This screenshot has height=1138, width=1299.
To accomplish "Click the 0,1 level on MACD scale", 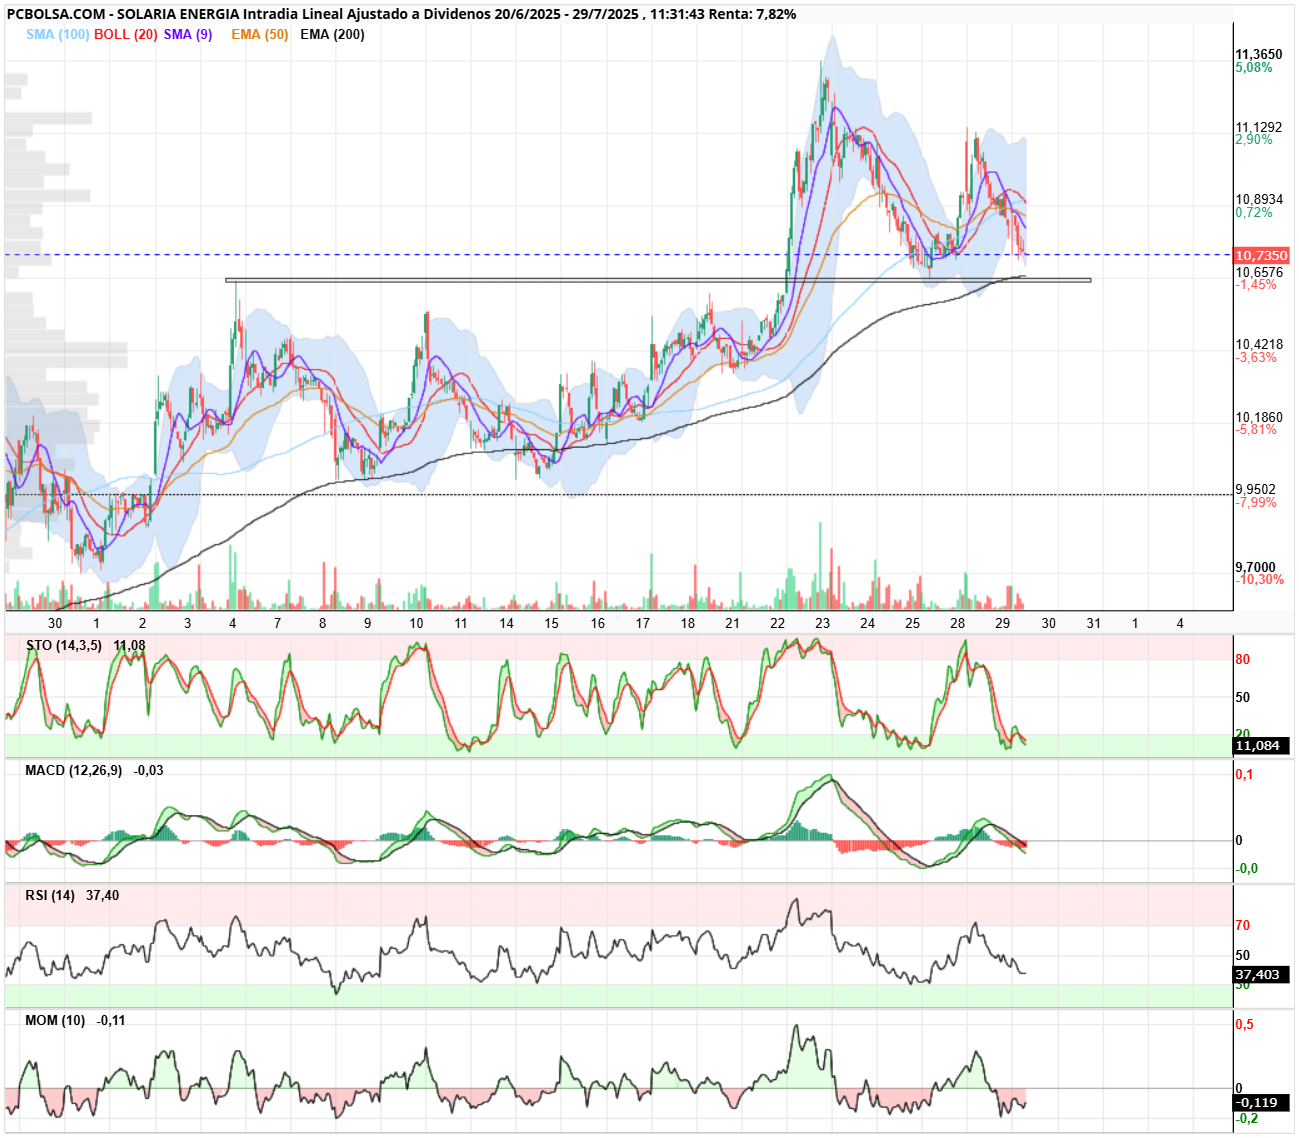I will click(1244, 775).
